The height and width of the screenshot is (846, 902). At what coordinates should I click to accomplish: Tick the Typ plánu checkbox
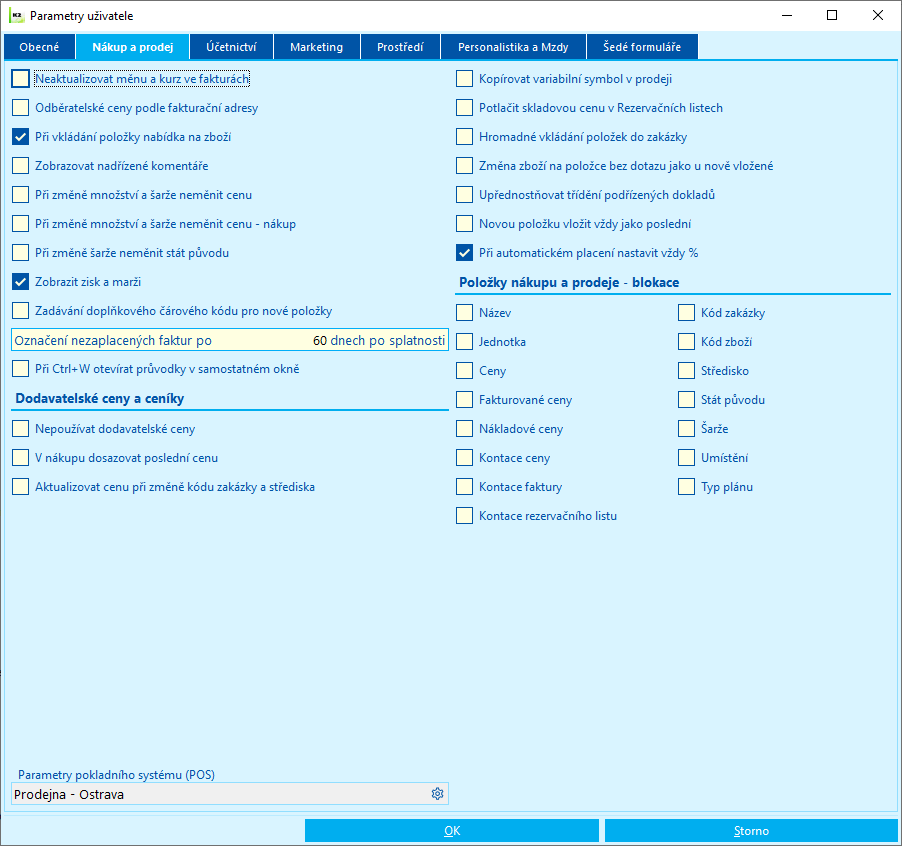coord(686,487)
